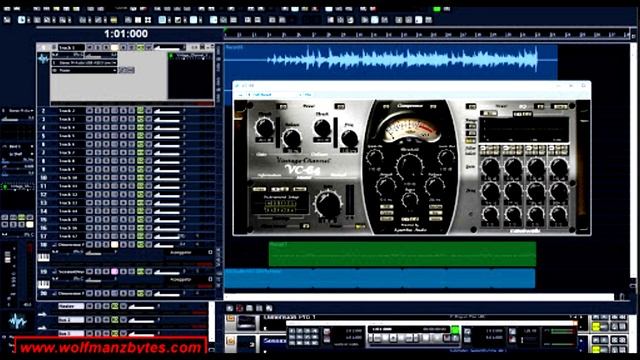Toggle the EQ section on button in VC-64

point(471,107)
